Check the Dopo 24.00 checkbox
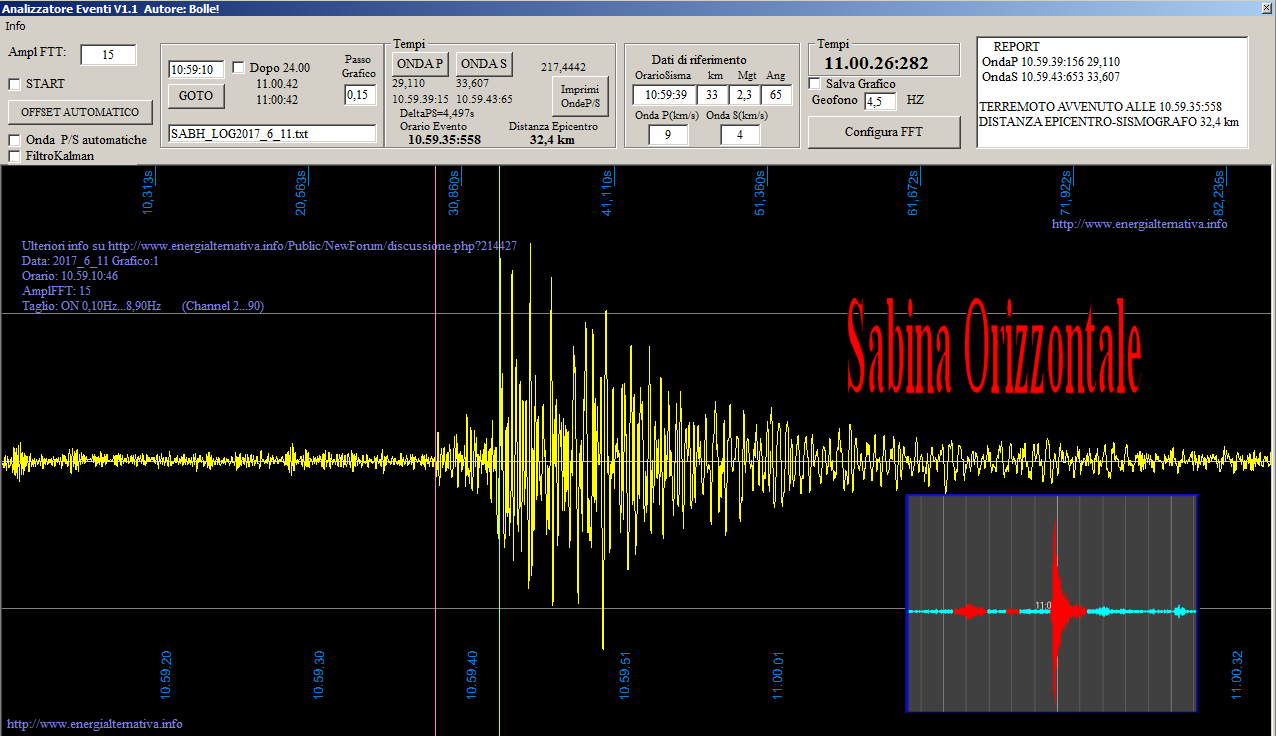 (238, 68)
